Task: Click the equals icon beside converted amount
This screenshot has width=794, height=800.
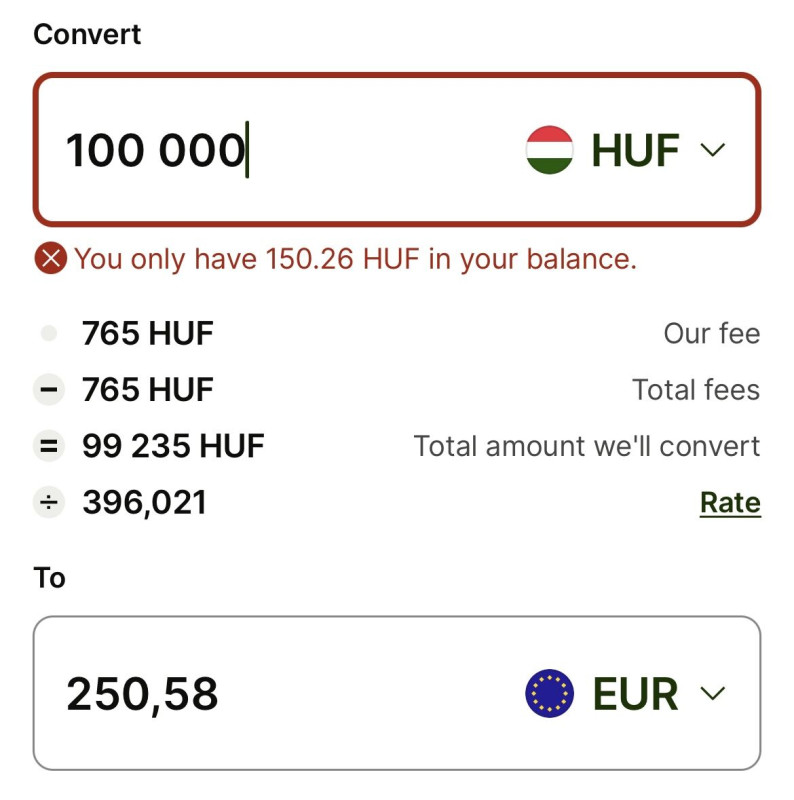Action: coord(48,446)
